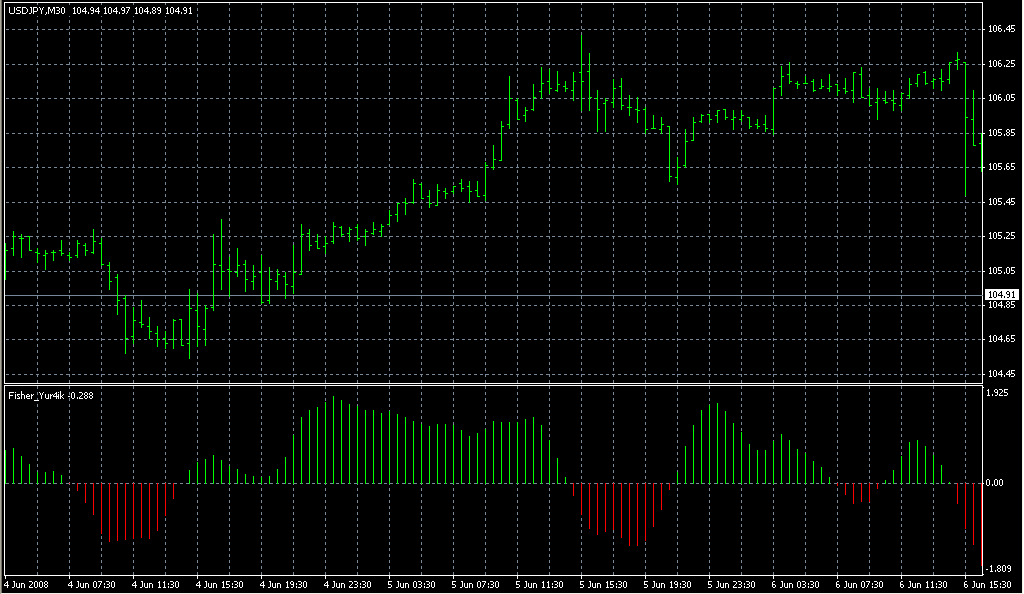This screenshot has width=1024, height=594.
Task: Click the 5 Jun 15:30 time label
Action: pyautogui.click(x=603, y=585)
